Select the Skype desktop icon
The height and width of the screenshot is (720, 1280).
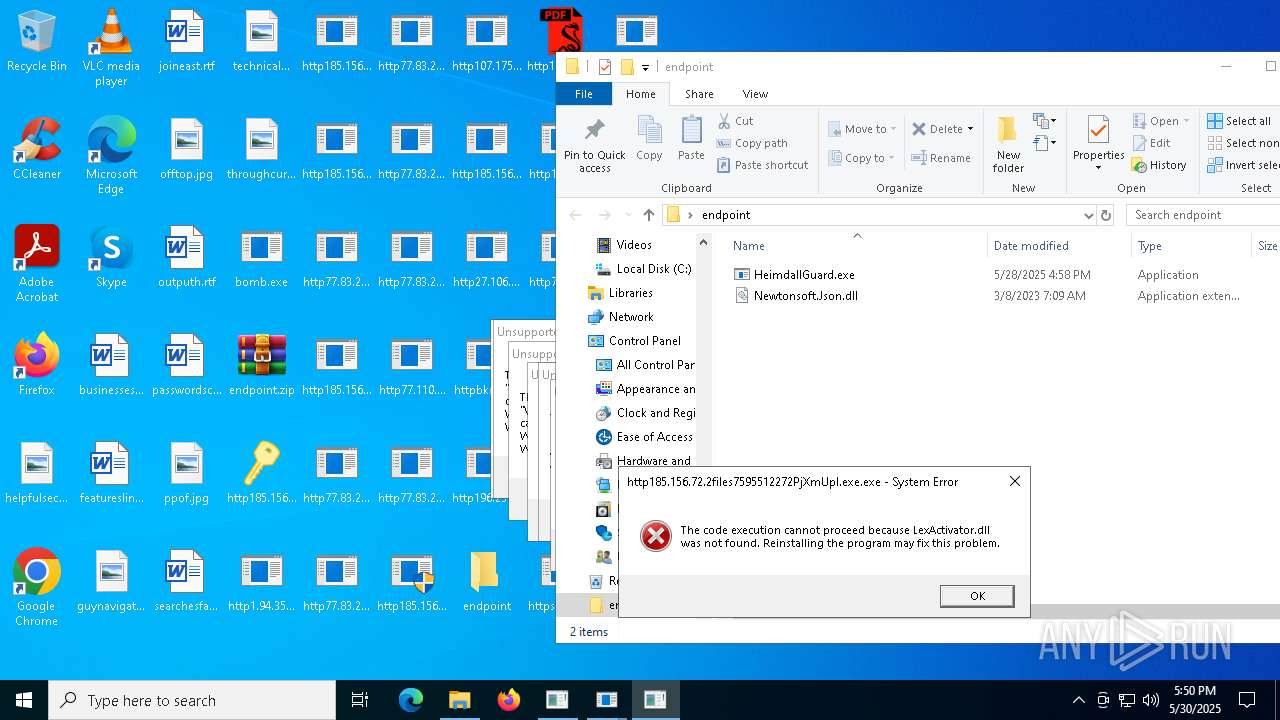pos(111,257)
